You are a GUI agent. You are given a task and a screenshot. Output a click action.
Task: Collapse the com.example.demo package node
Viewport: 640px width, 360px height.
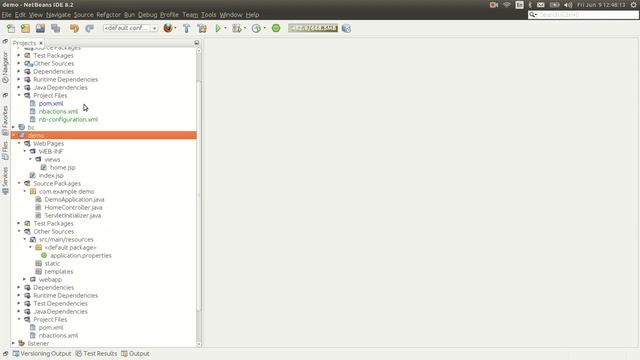24,191
